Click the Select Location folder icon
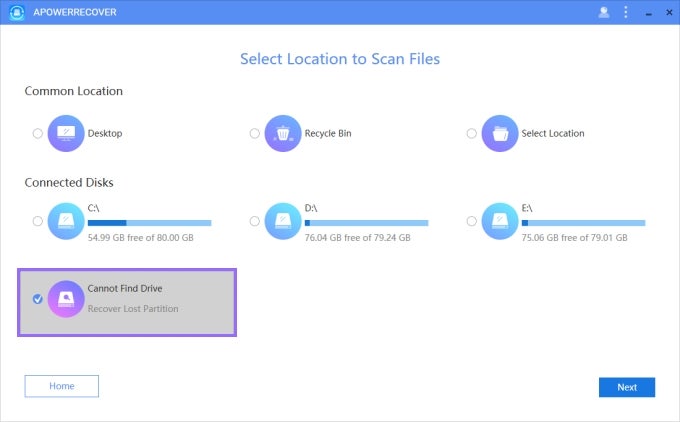 (499, 133)
